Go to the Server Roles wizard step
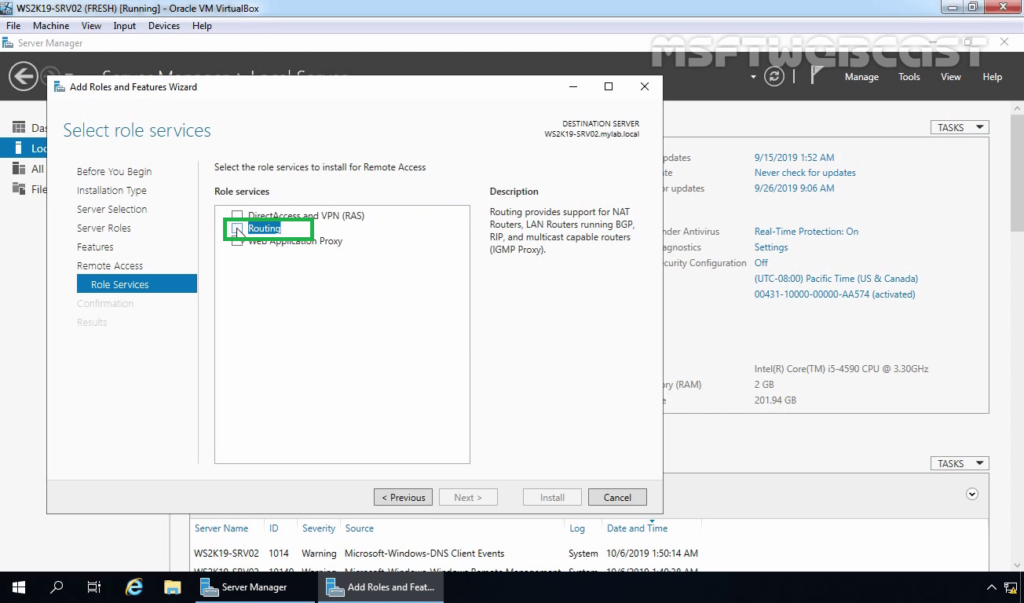Viewport: 1024px width, 603px height. click(x=104, y=228)
